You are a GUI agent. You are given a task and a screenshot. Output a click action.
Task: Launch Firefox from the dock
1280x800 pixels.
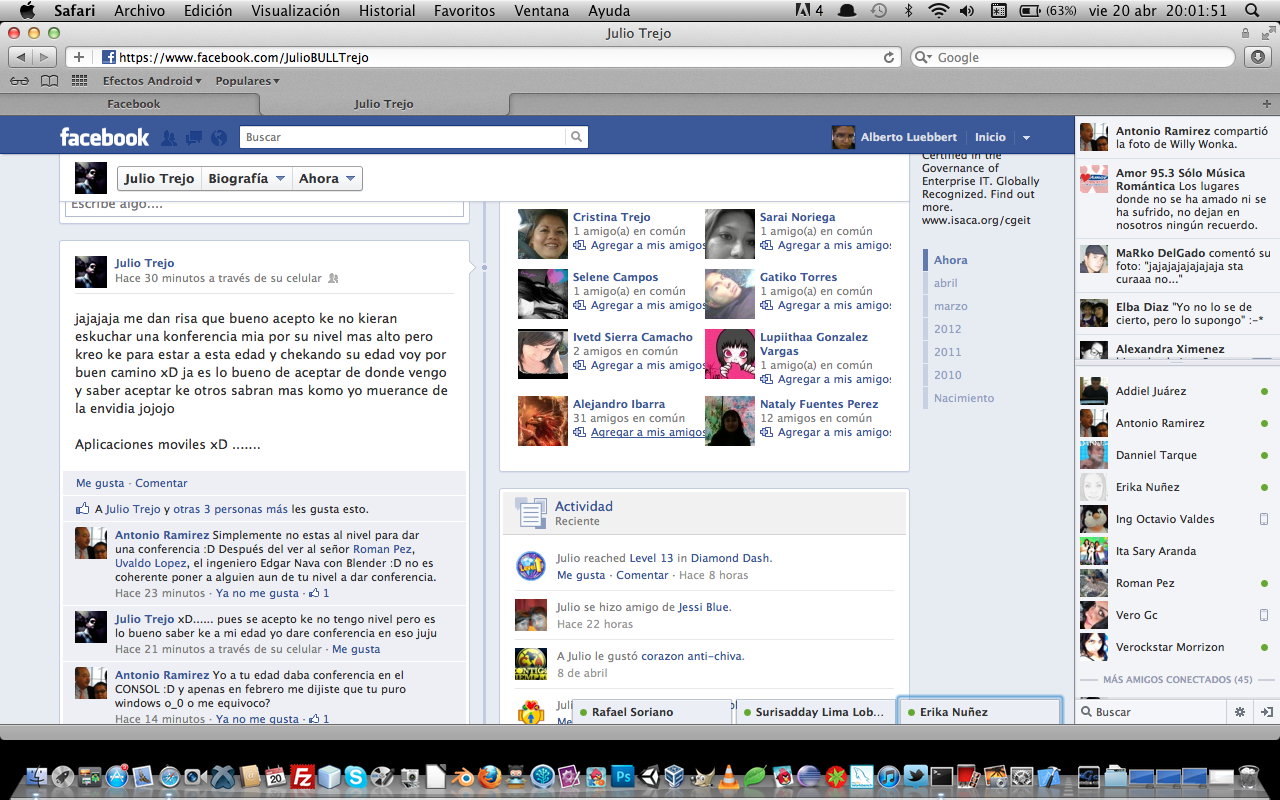click(x=489, y=776)
